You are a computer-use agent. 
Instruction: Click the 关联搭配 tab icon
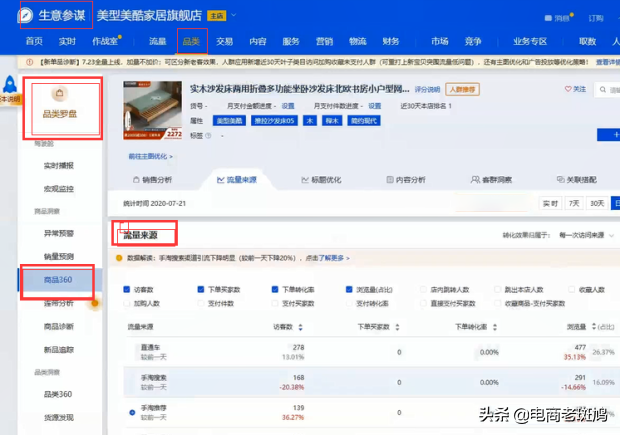point(560,180)
